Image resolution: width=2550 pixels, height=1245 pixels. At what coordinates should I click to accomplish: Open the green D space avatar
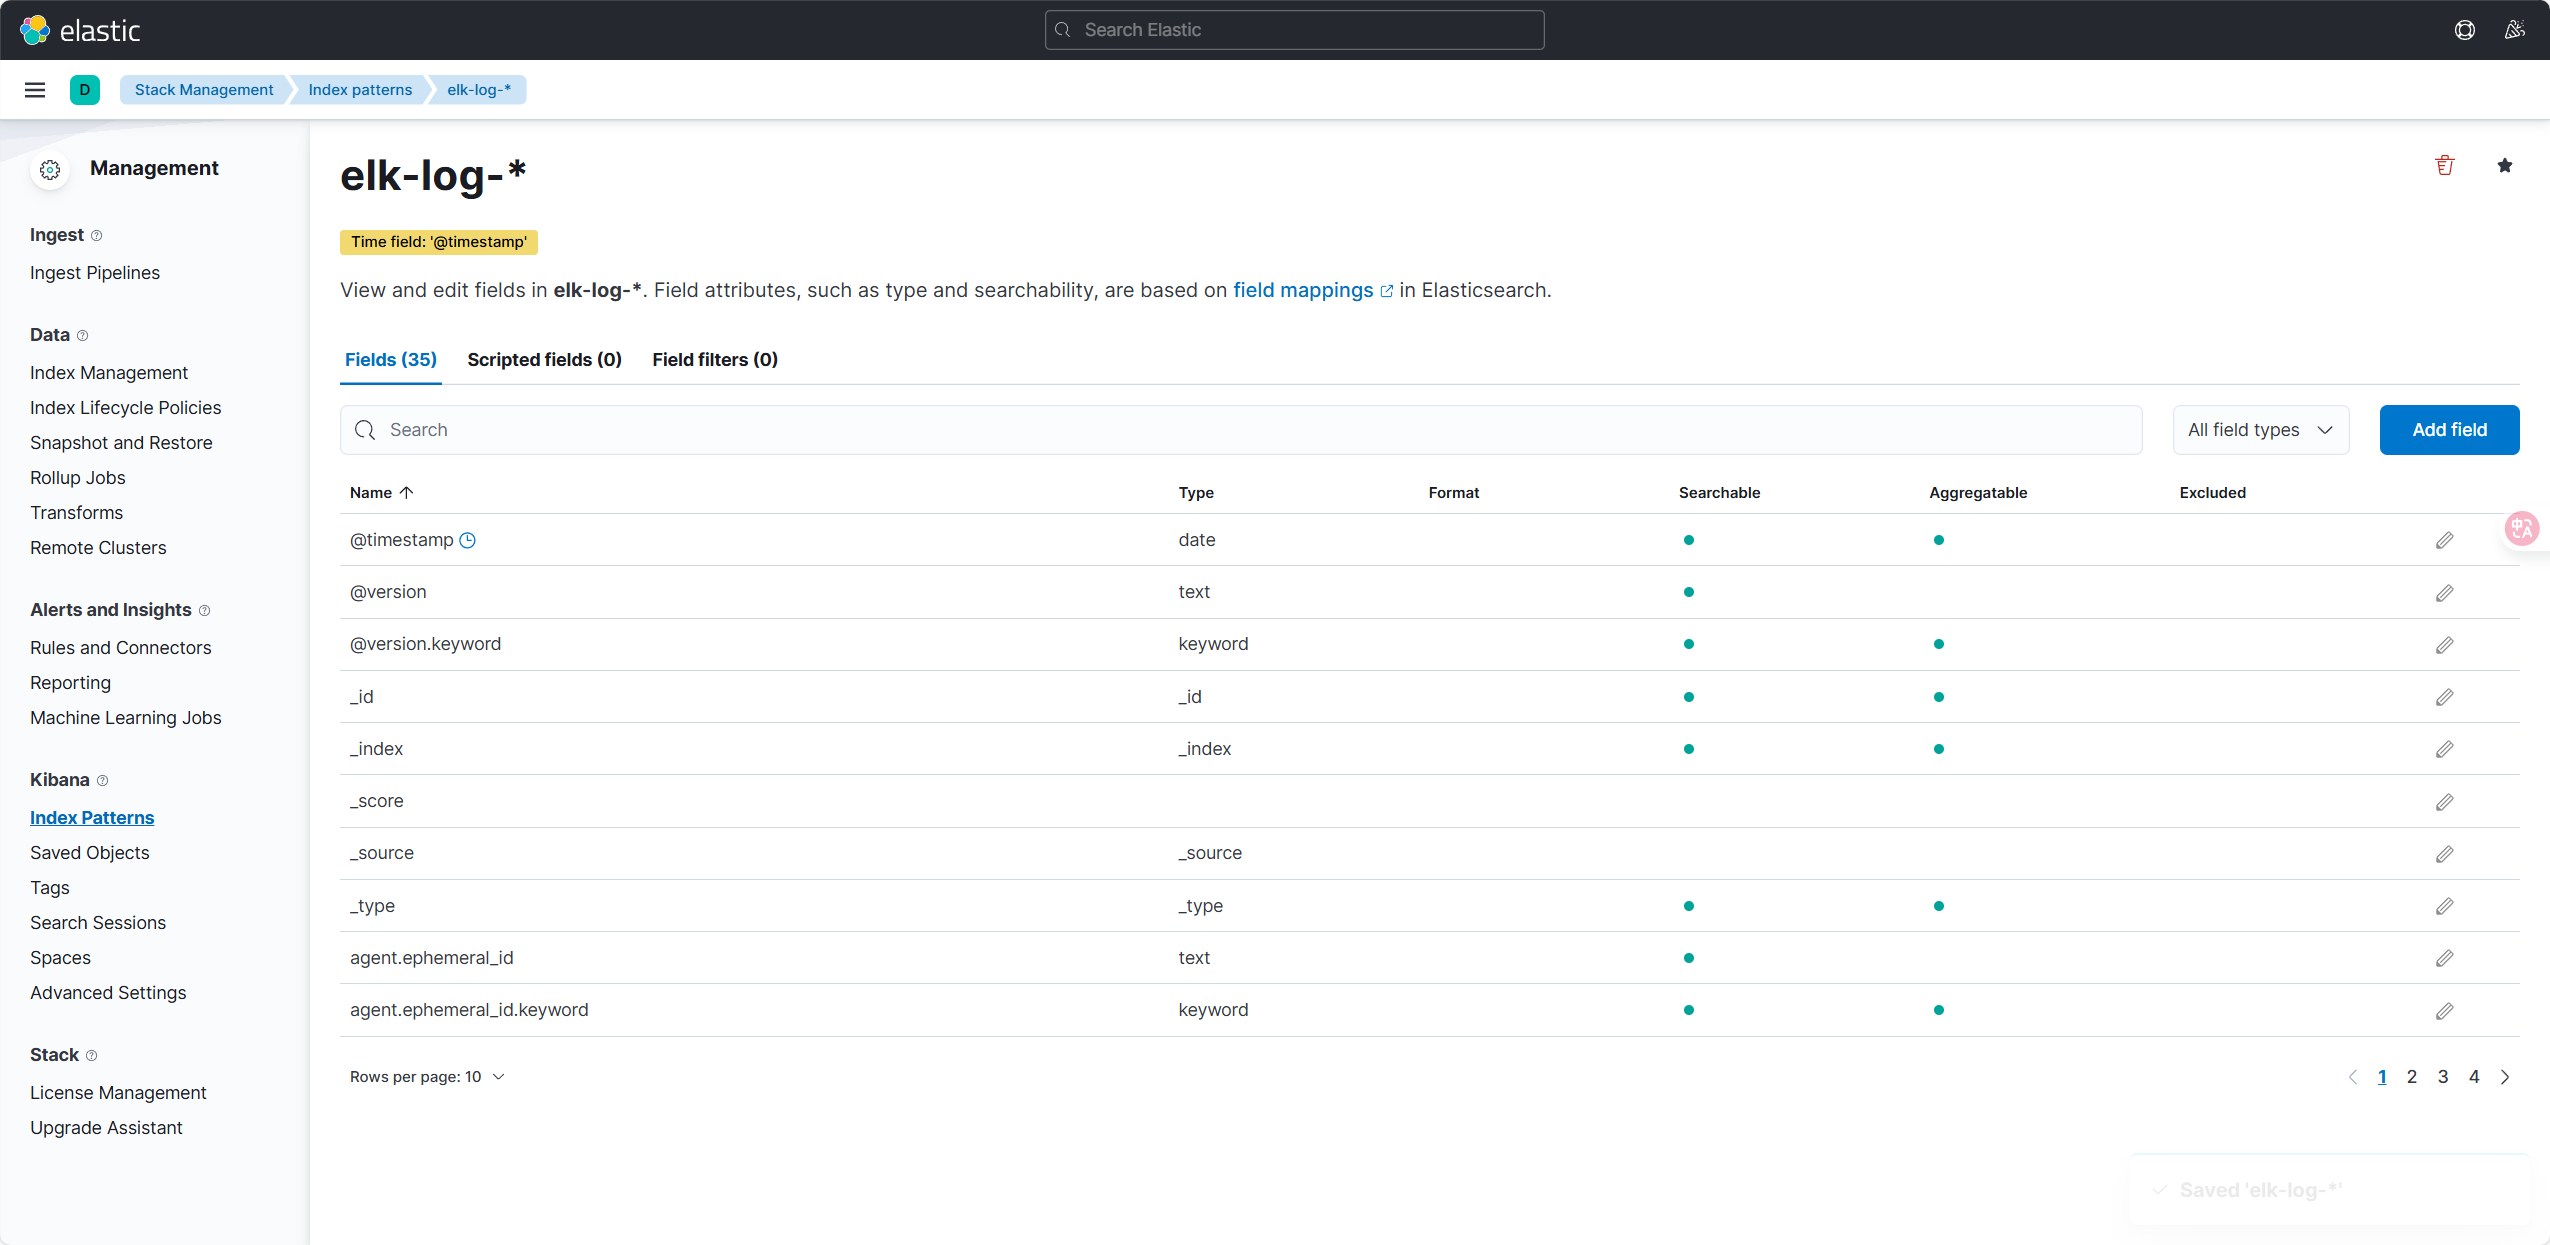[85, 90]
